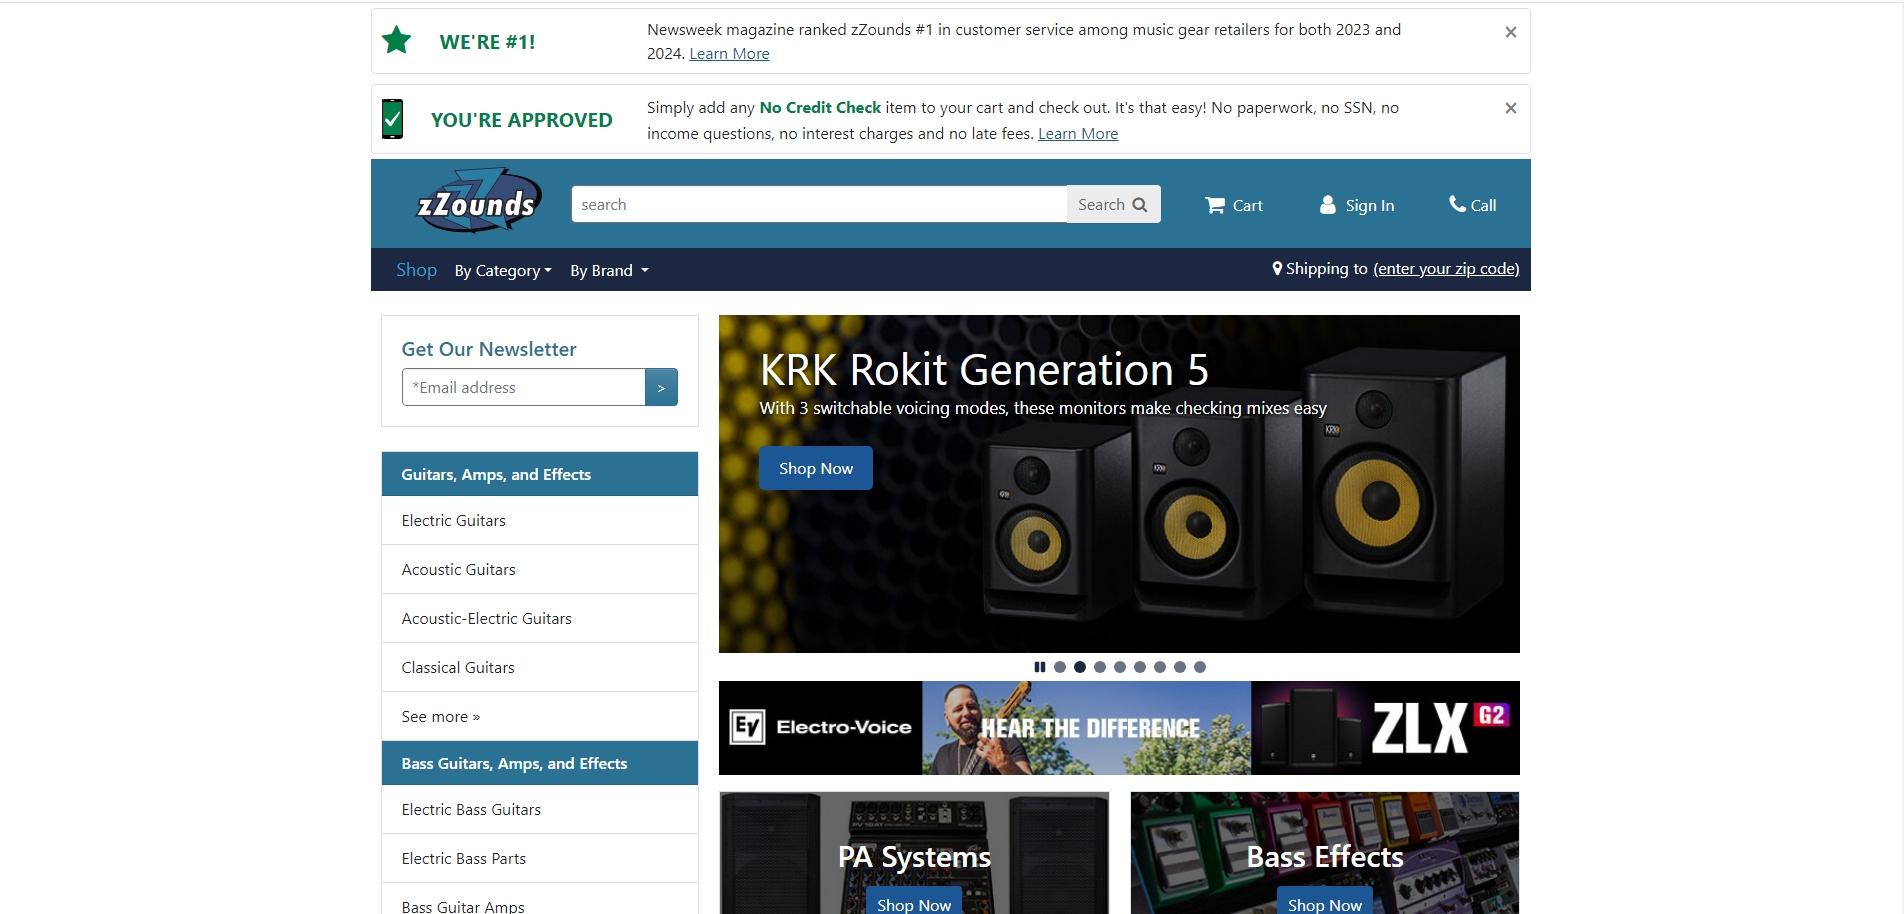Screen dimensions: 1904x914
Task: Click the shipping location pin icon
Action: pyautogui.click(x=1277, y=268)
